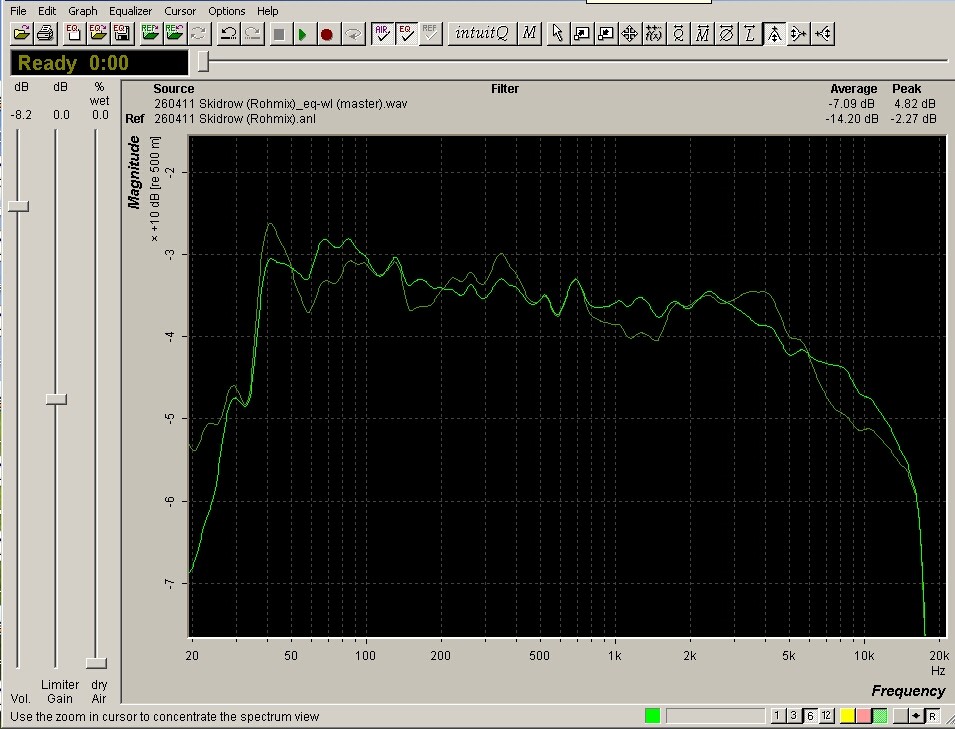Click the pink trace color button
955x729 pixels.
pos(863,716)
